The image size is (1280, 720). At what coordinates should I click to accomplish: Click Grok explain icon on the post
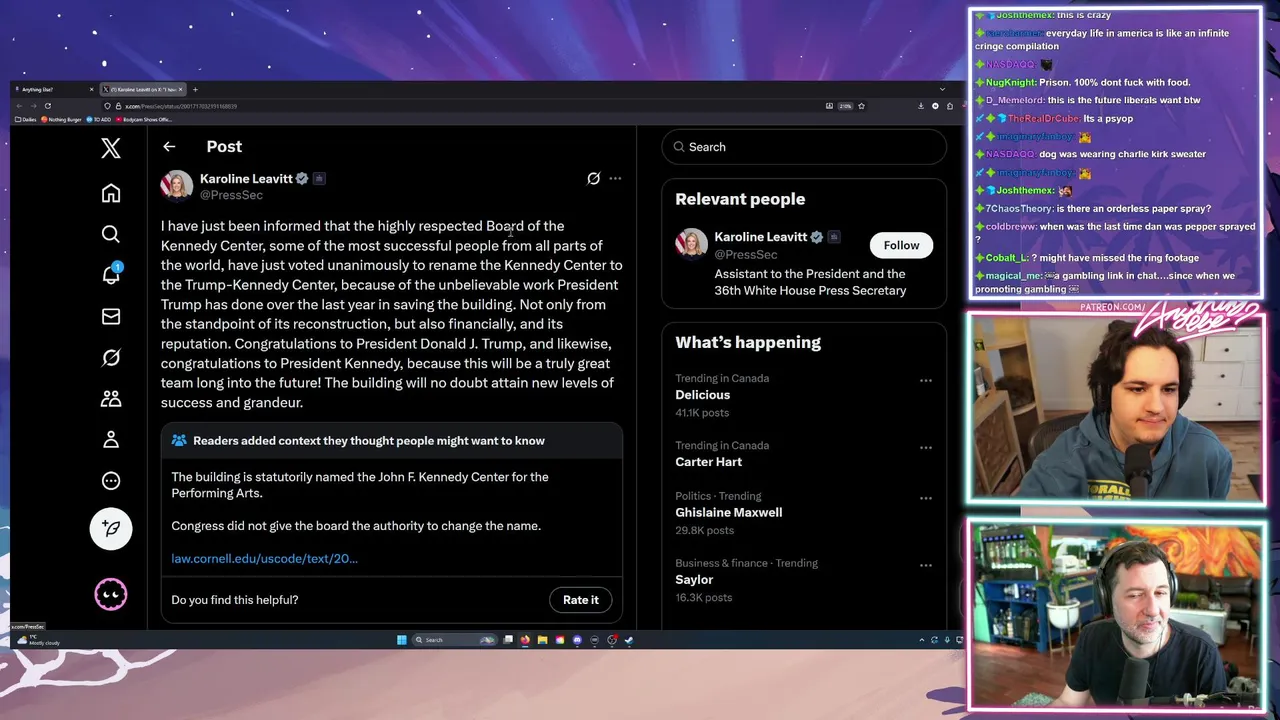(593, 178)
